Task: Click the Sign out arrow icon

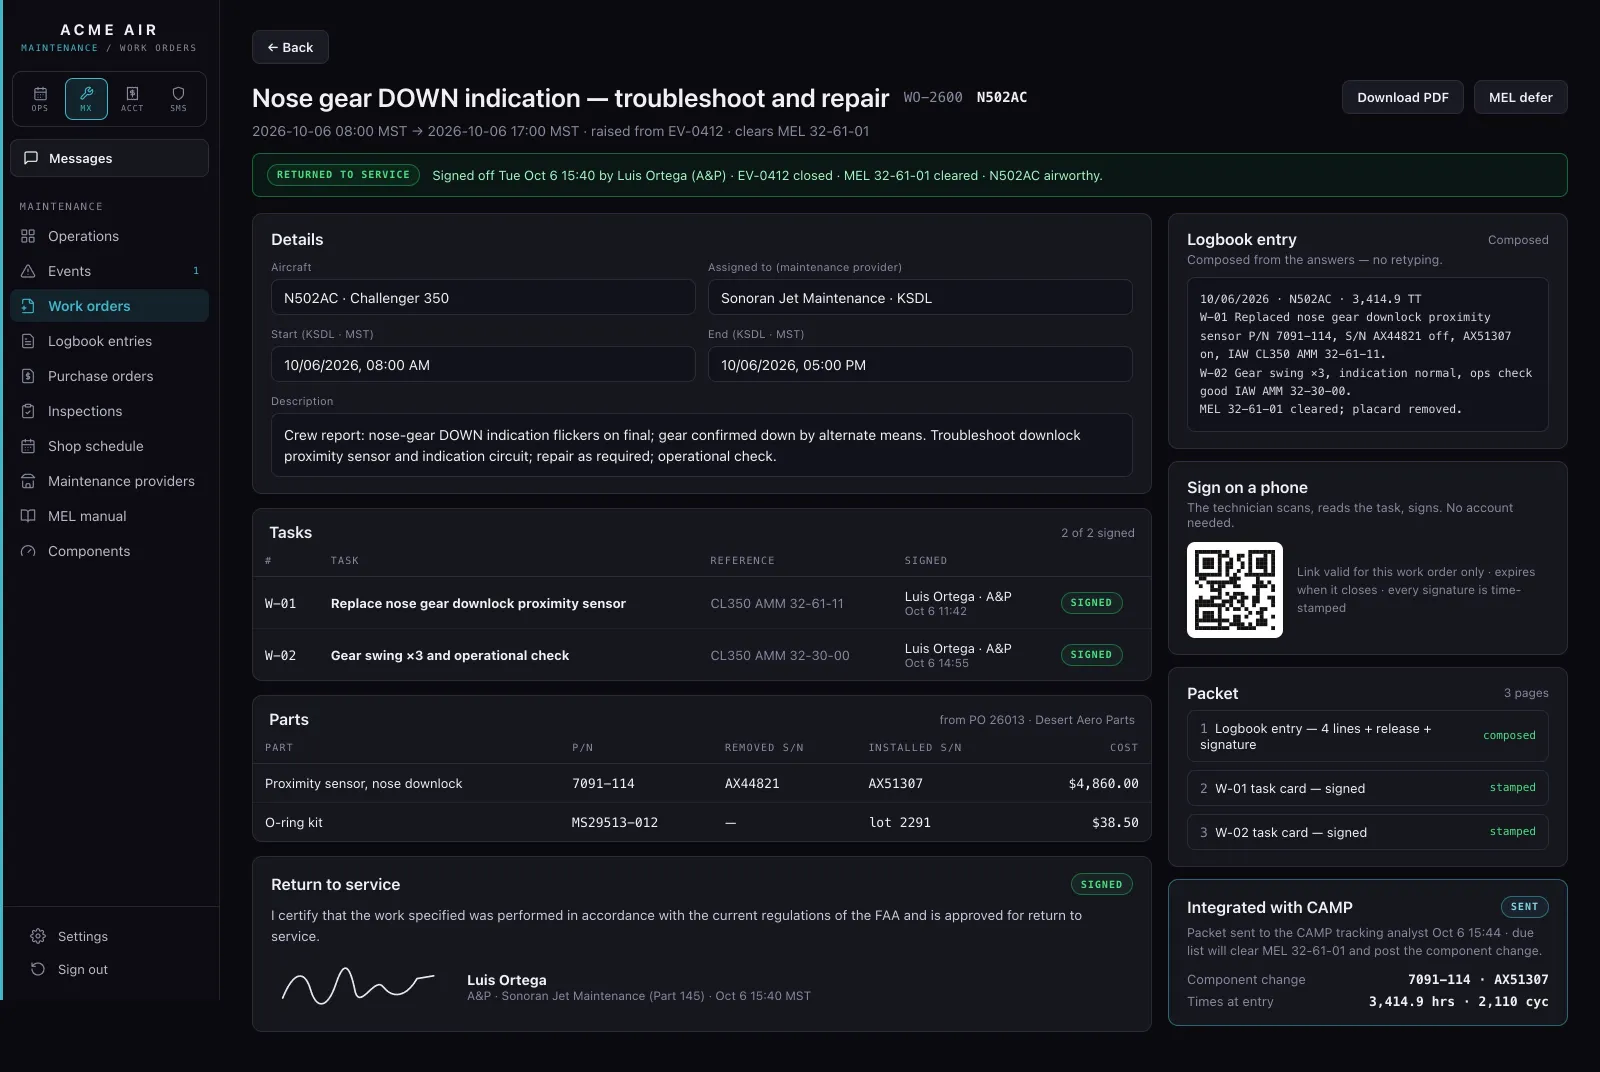Action: click(x=38, y=969)
